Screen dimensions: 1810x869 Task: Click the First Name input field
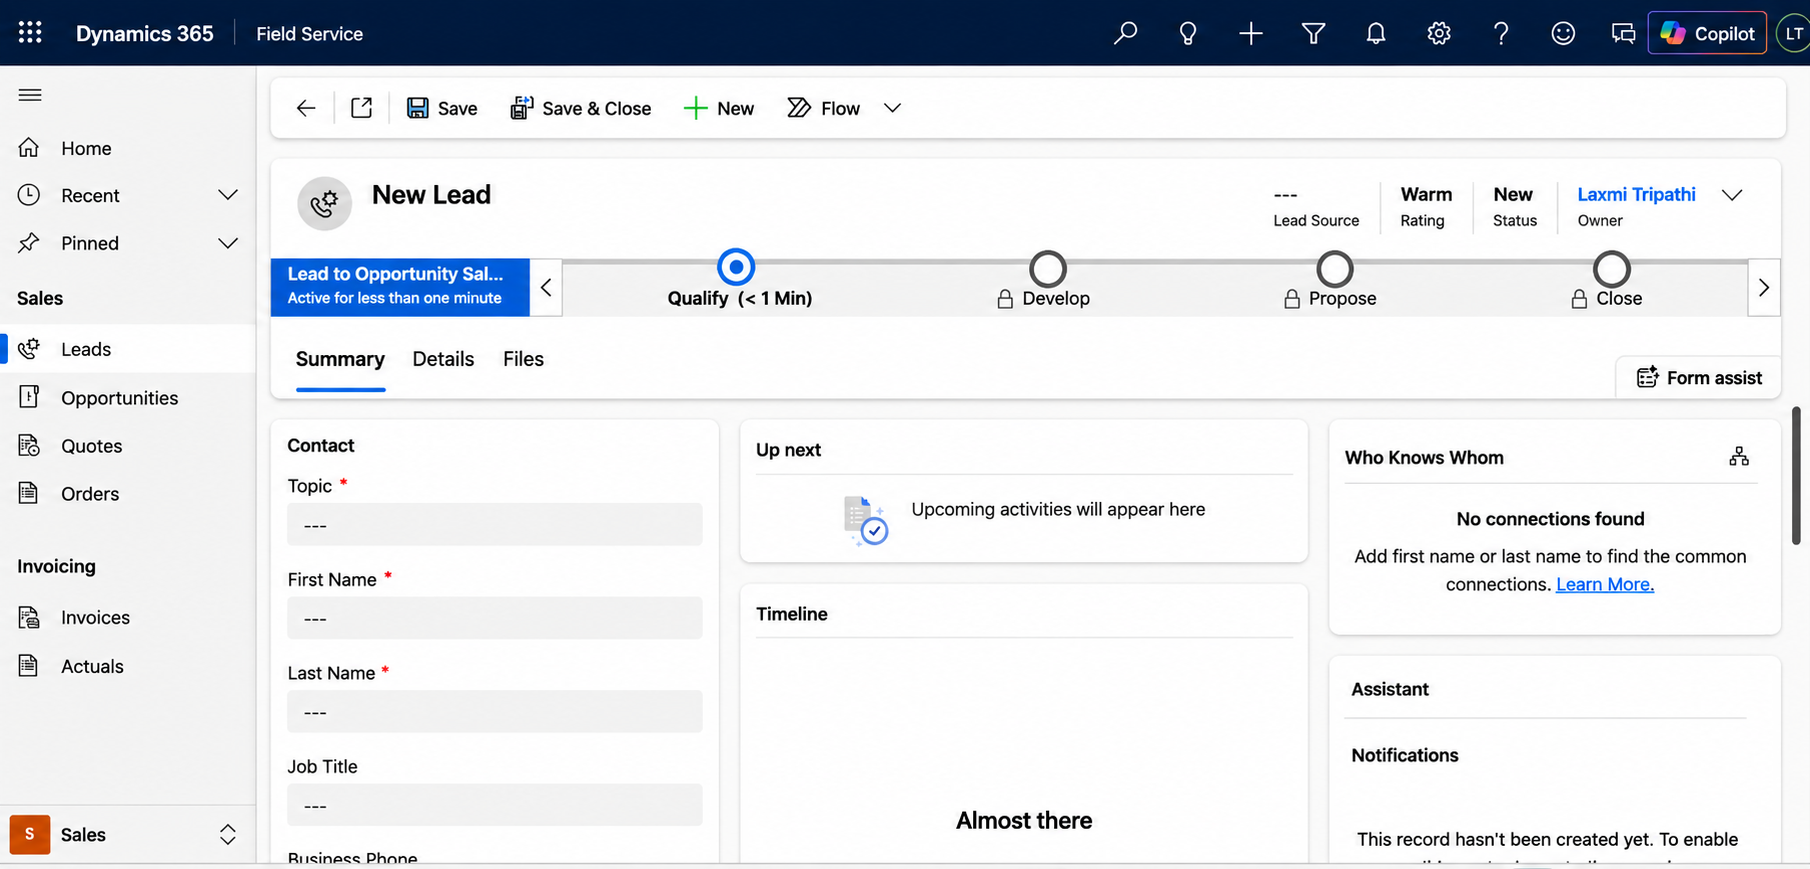(495, 618)
